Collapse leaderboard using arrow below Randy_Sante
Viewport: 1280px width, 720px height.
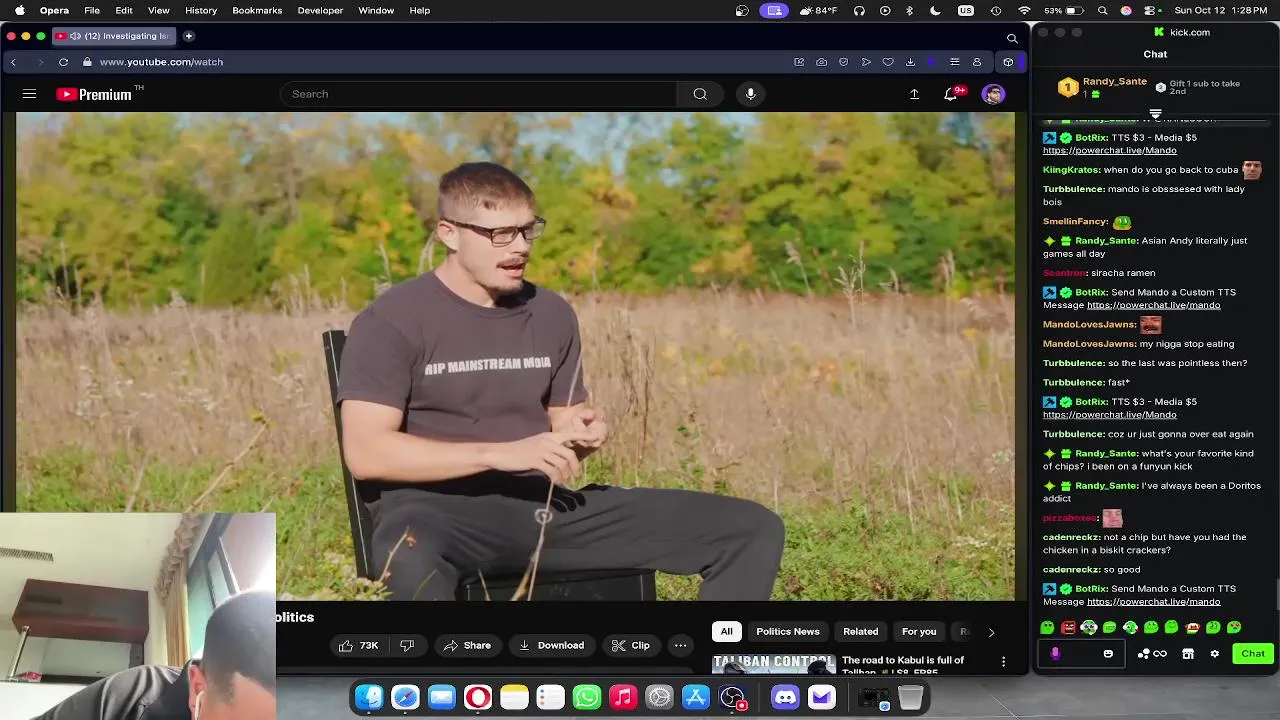(1155, 113)
